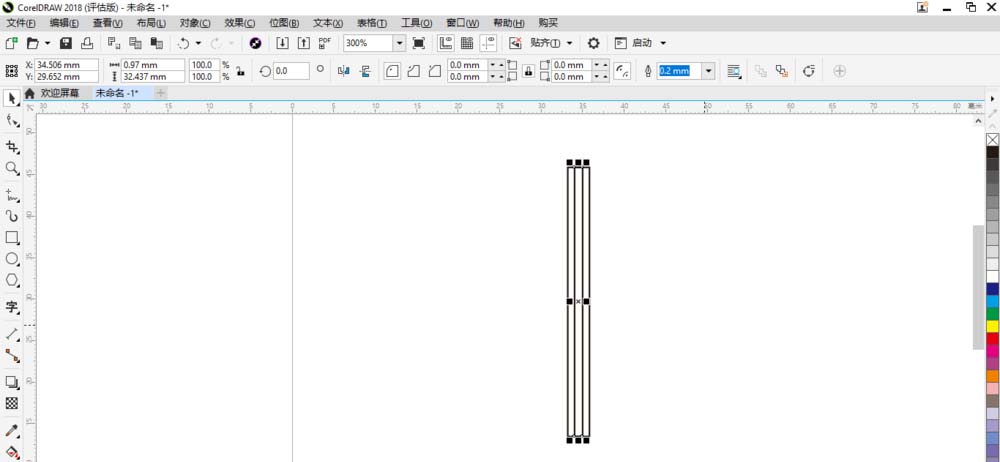Pick the yellow swatch in palette

coord(992,326)
